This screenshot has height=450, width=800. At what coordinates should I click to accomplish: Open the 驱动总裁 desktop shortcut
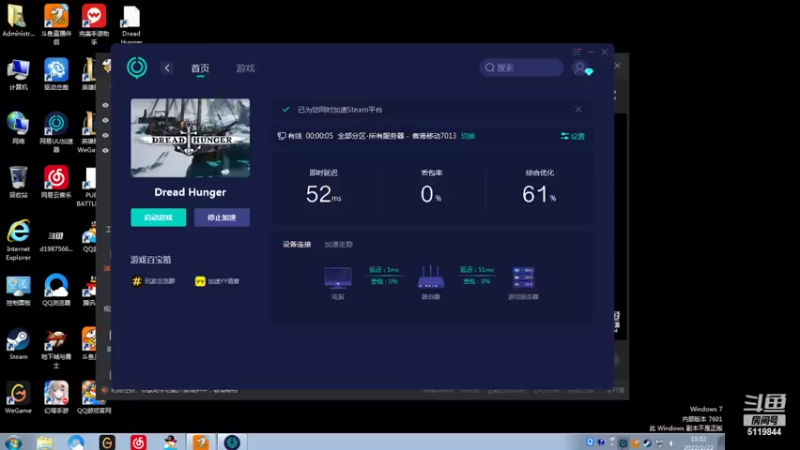[56, 74]
